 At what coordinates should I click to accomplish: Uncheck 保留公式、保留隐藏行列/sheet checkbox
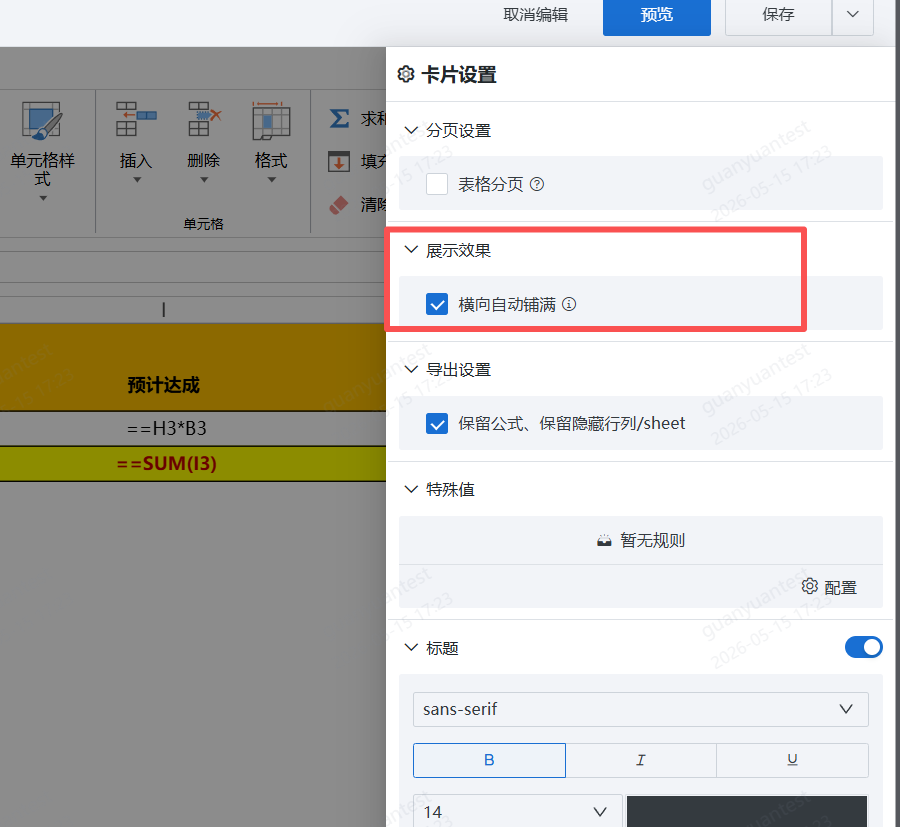437,424
